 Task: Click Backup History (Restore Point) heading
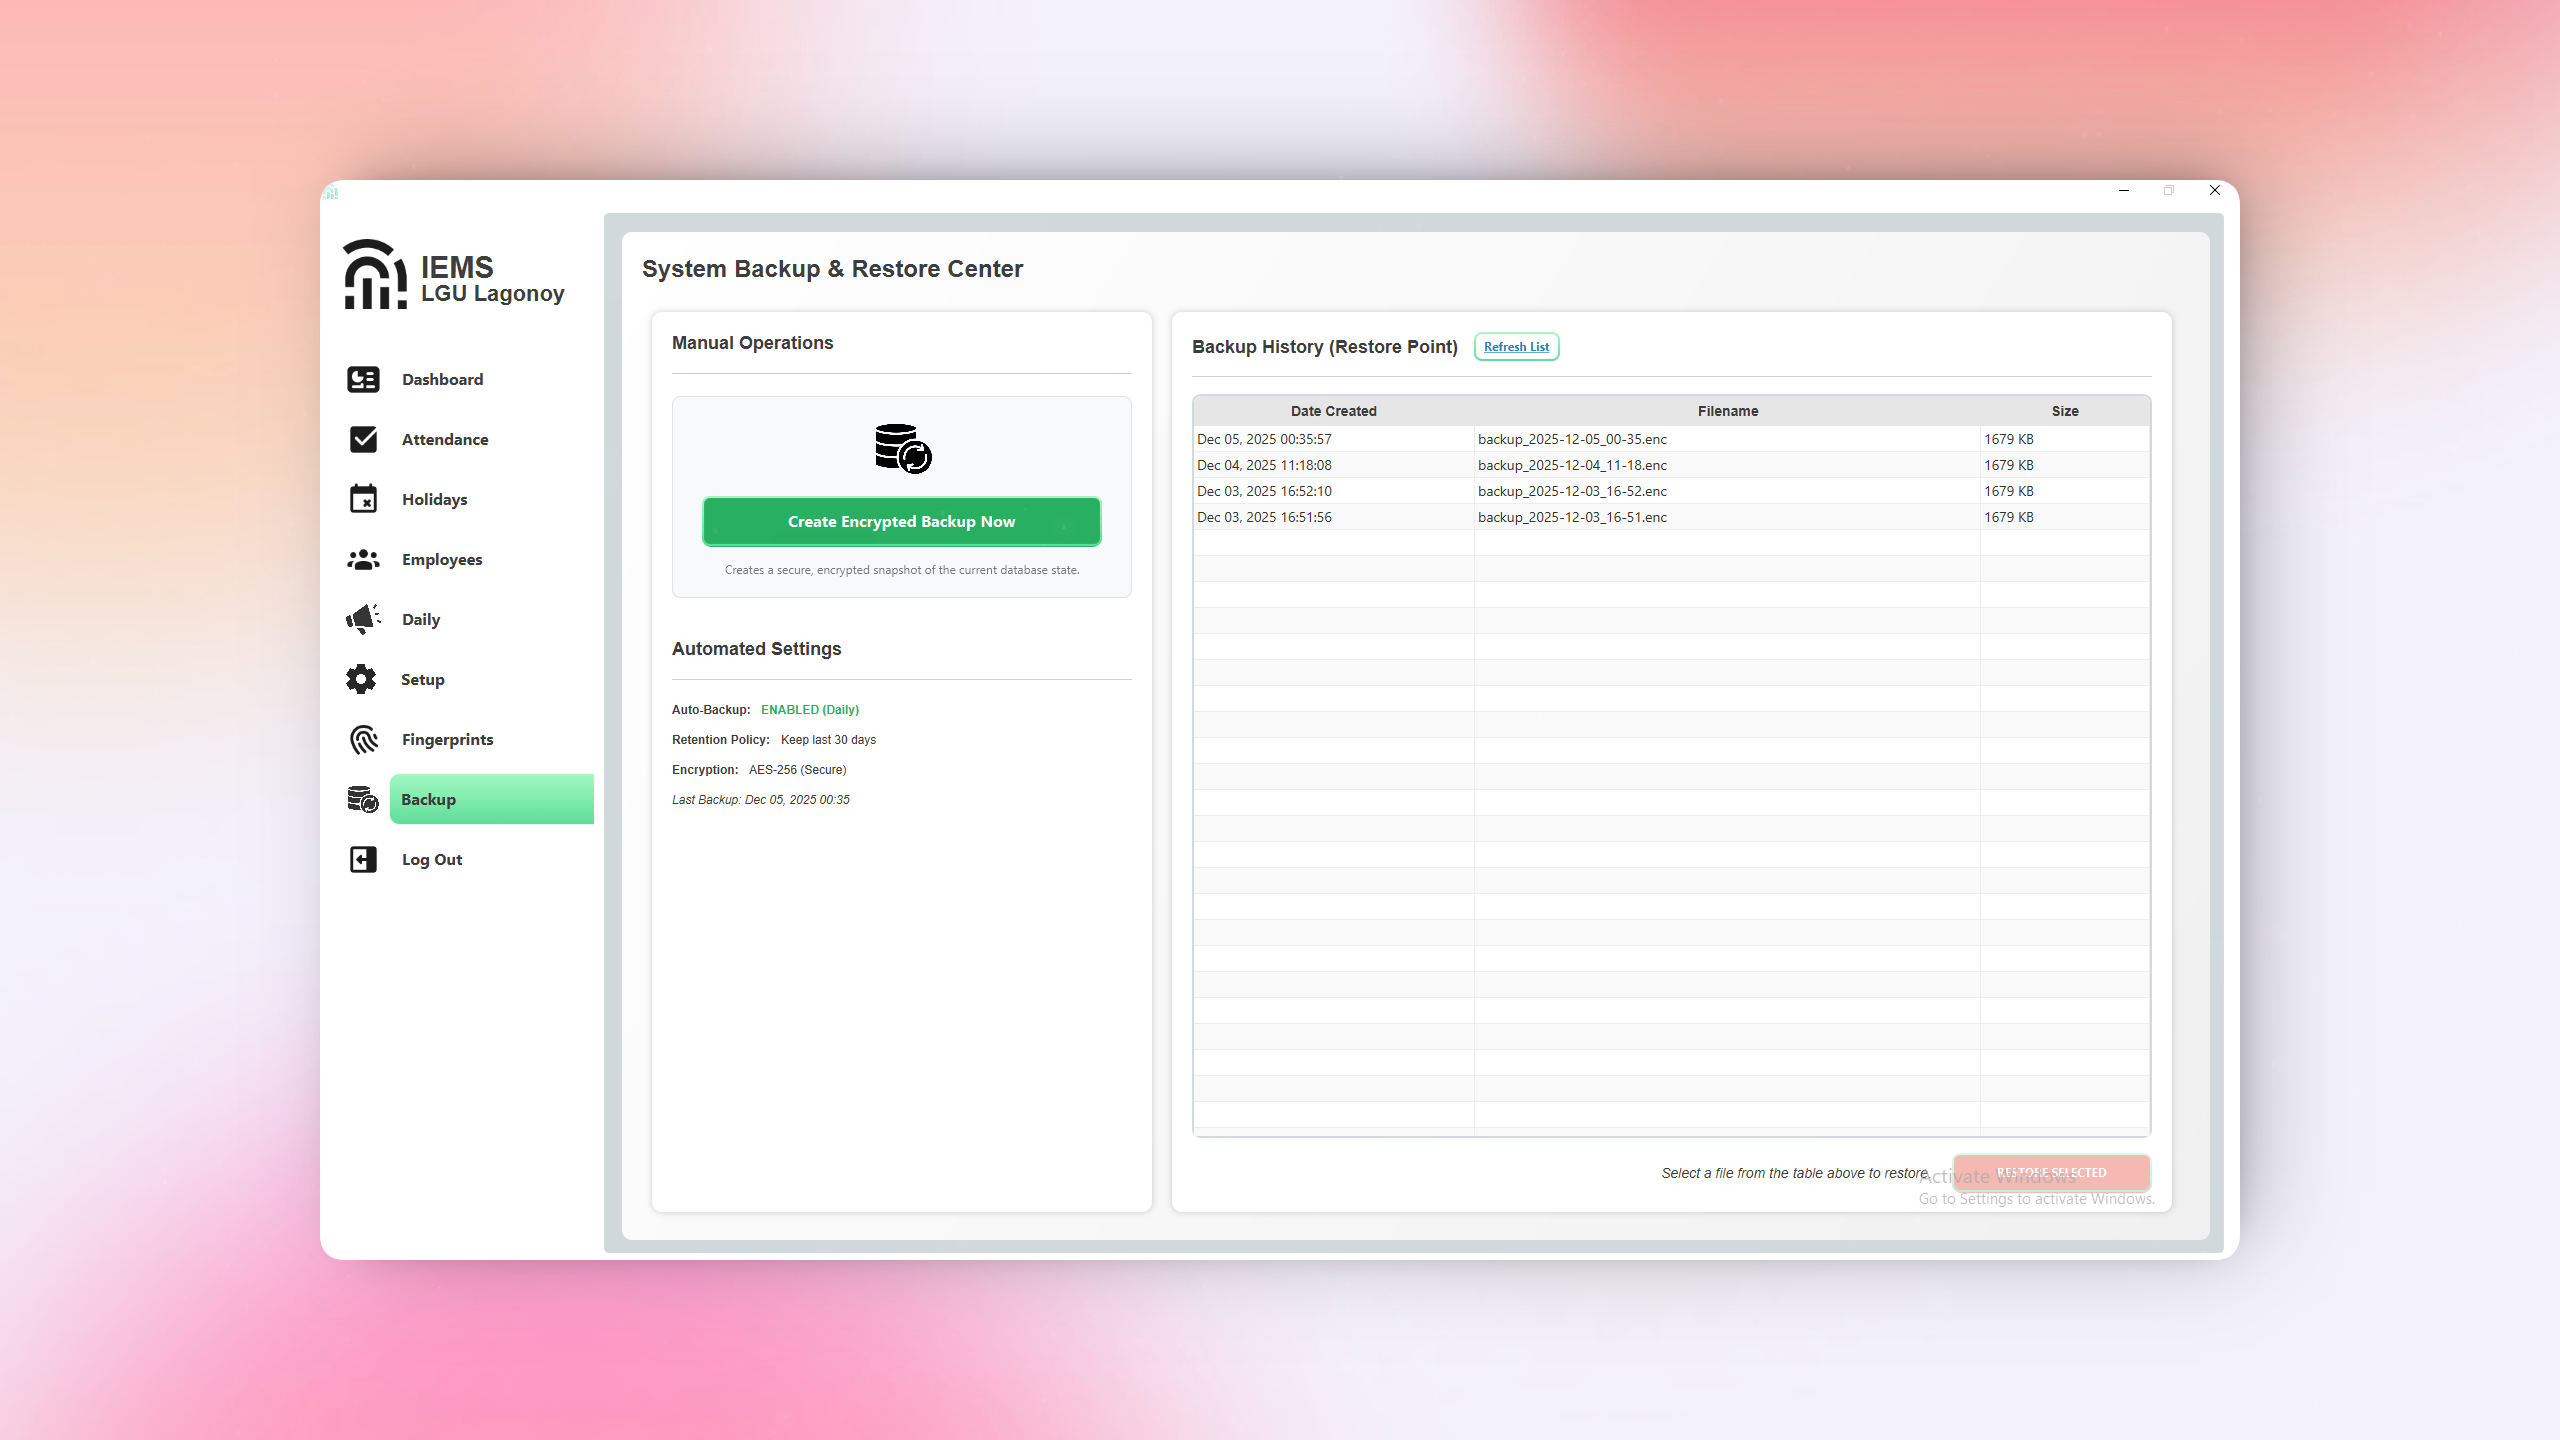pos(1324,347)
